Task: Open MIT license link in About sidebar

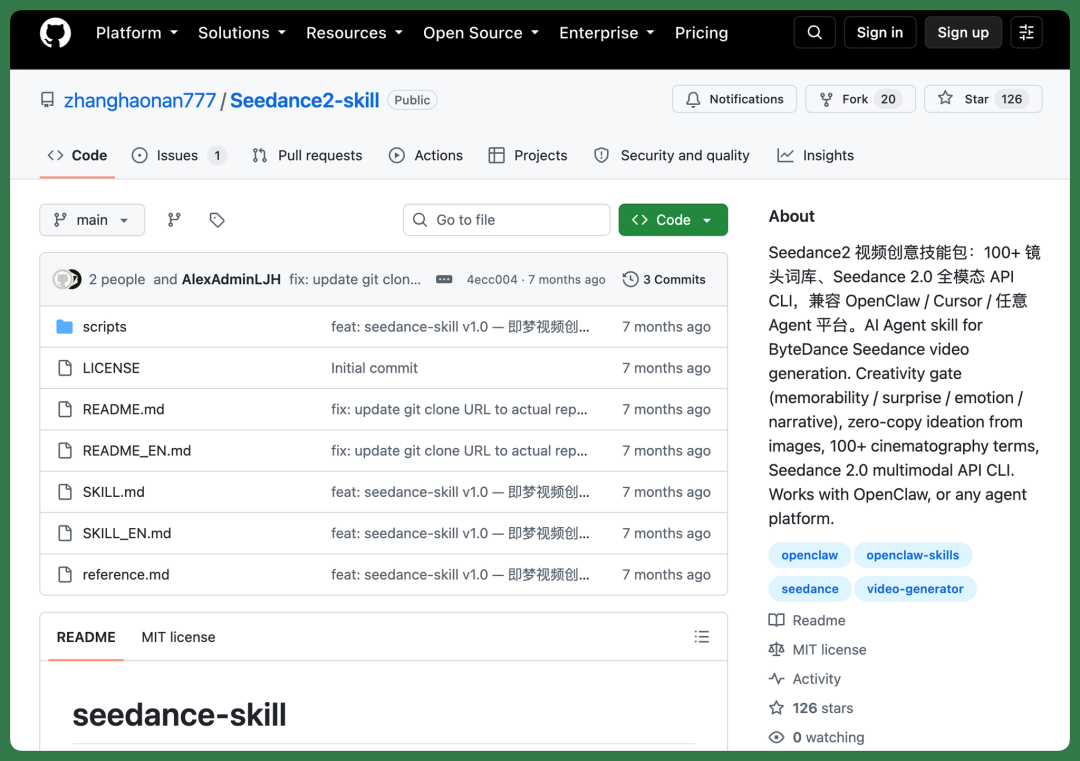Action: [x=818, y=649]
